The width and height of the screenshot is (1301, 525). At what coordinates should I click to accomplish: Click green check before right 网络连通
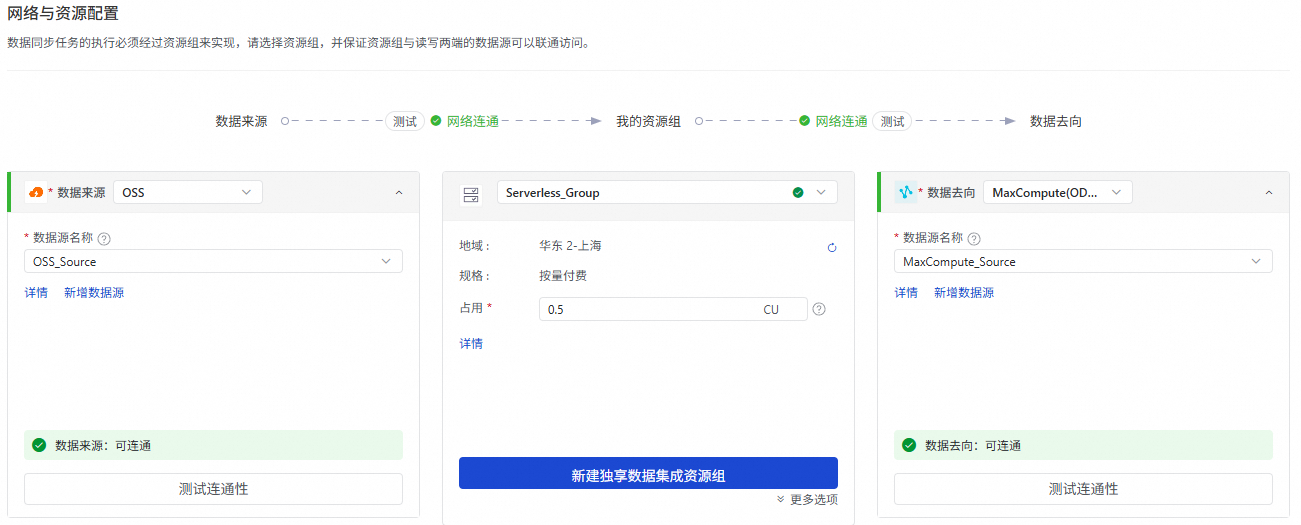coord(805,121)
